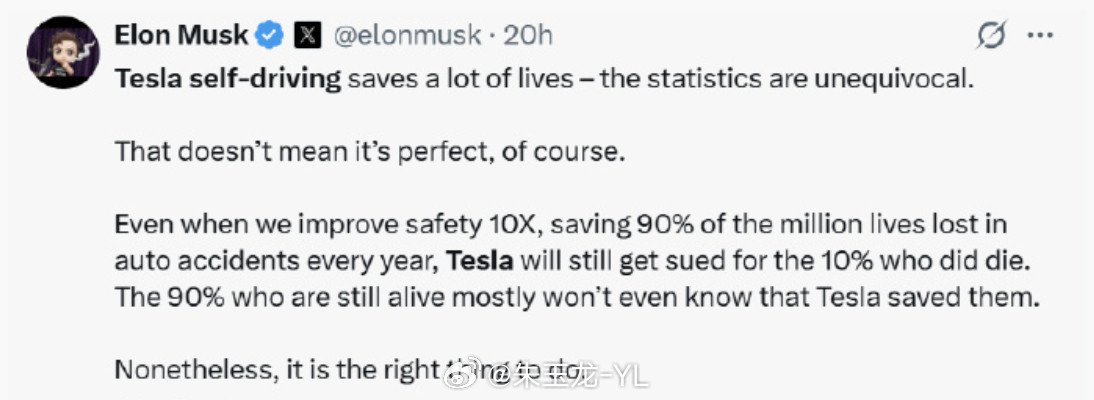Click the bold "Tesla self-driving" text
The height and width of the screenshot is (400, 1094).
(x=228, y=79)
